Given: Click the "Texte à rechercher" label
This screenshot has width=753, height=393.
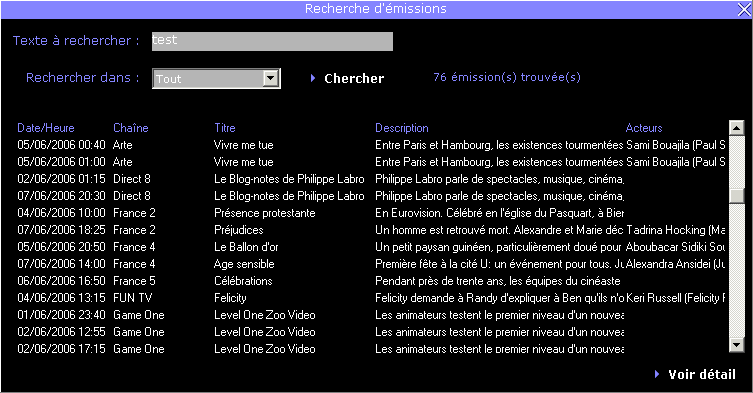Looking at the screenshot, I should [76, 40].
